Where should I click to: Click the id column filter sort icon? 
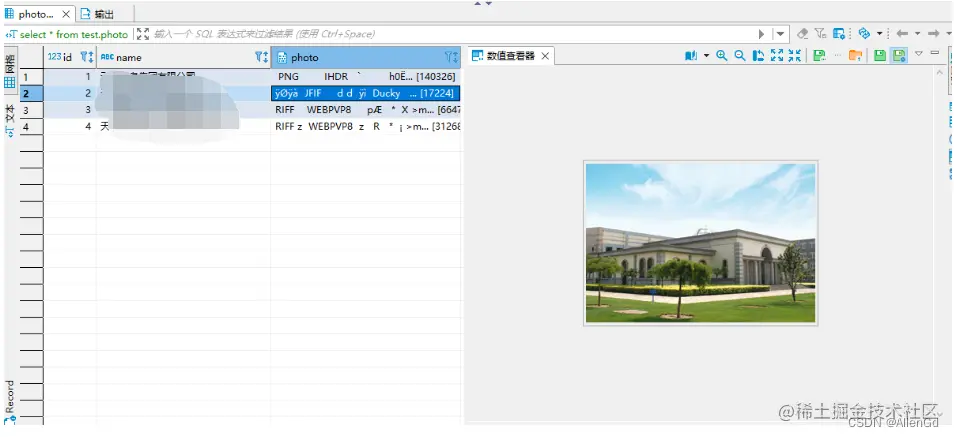[x=87, y=57]
